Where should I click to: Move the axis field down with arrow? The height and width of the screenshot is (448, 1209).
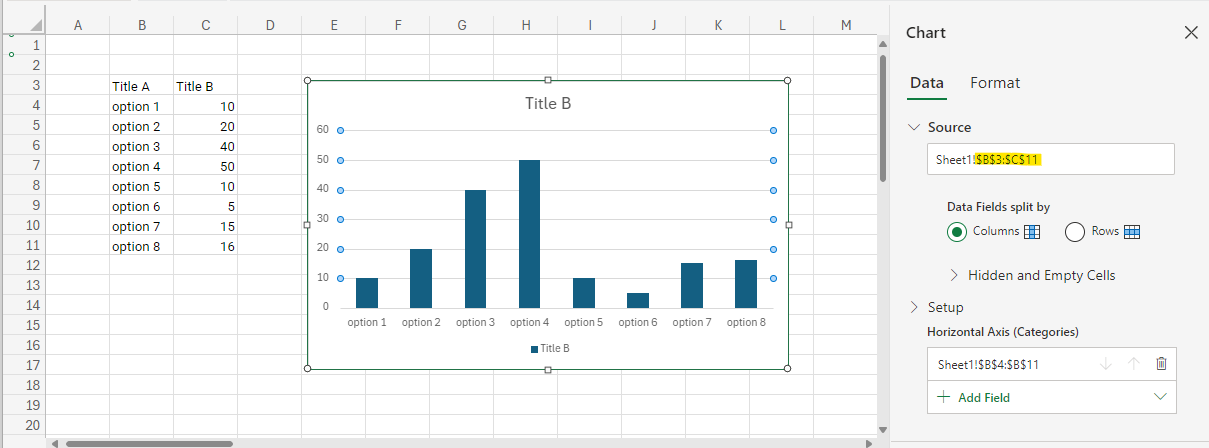pos(1105,364)
